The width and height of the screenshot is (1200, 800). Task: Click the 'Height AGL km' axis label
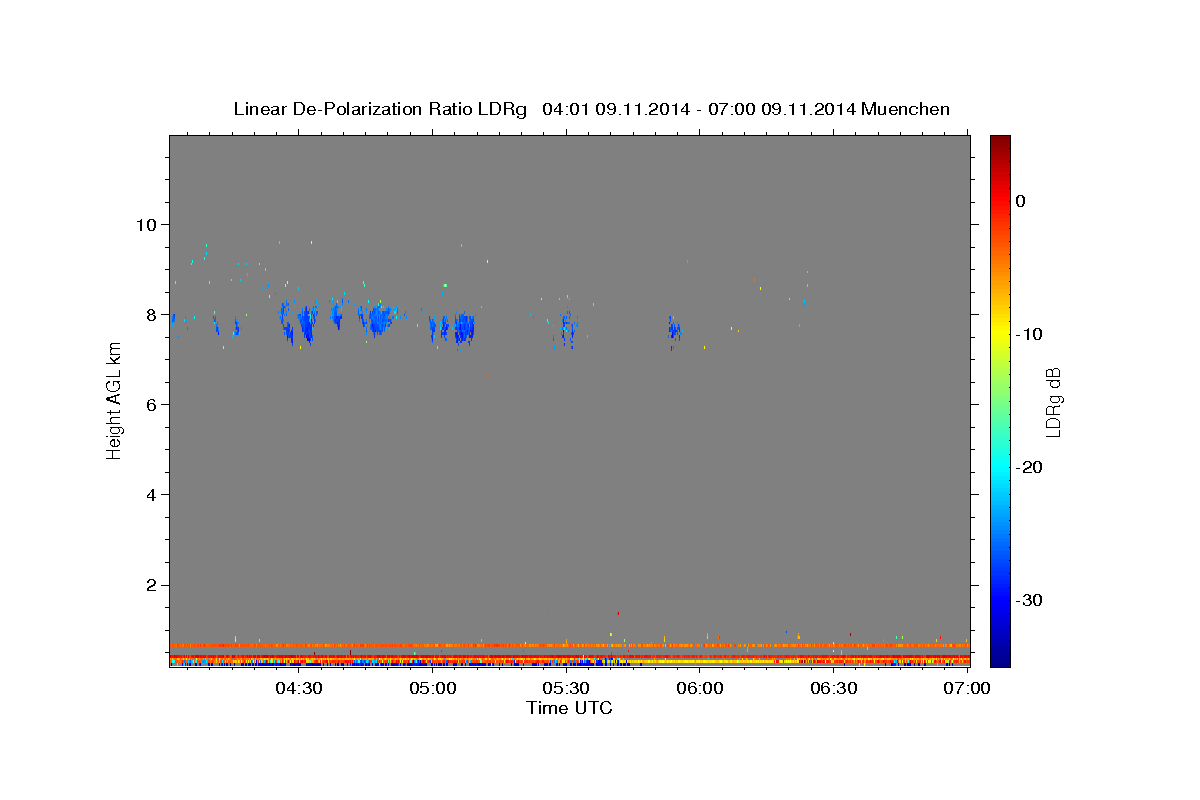115,400
